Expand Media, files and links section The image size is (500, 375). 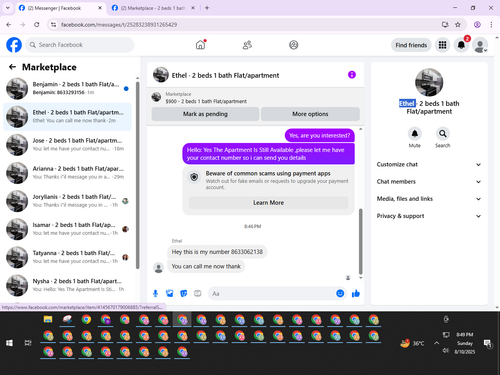click(x=429, y=199)
